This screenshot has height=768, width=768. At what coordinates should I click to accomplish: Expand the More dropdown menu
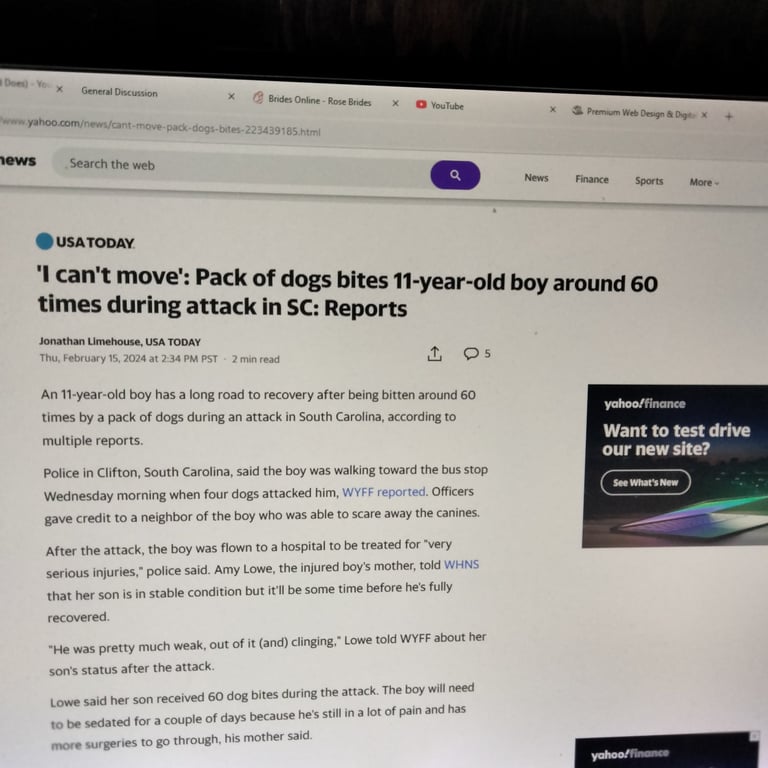704,182
